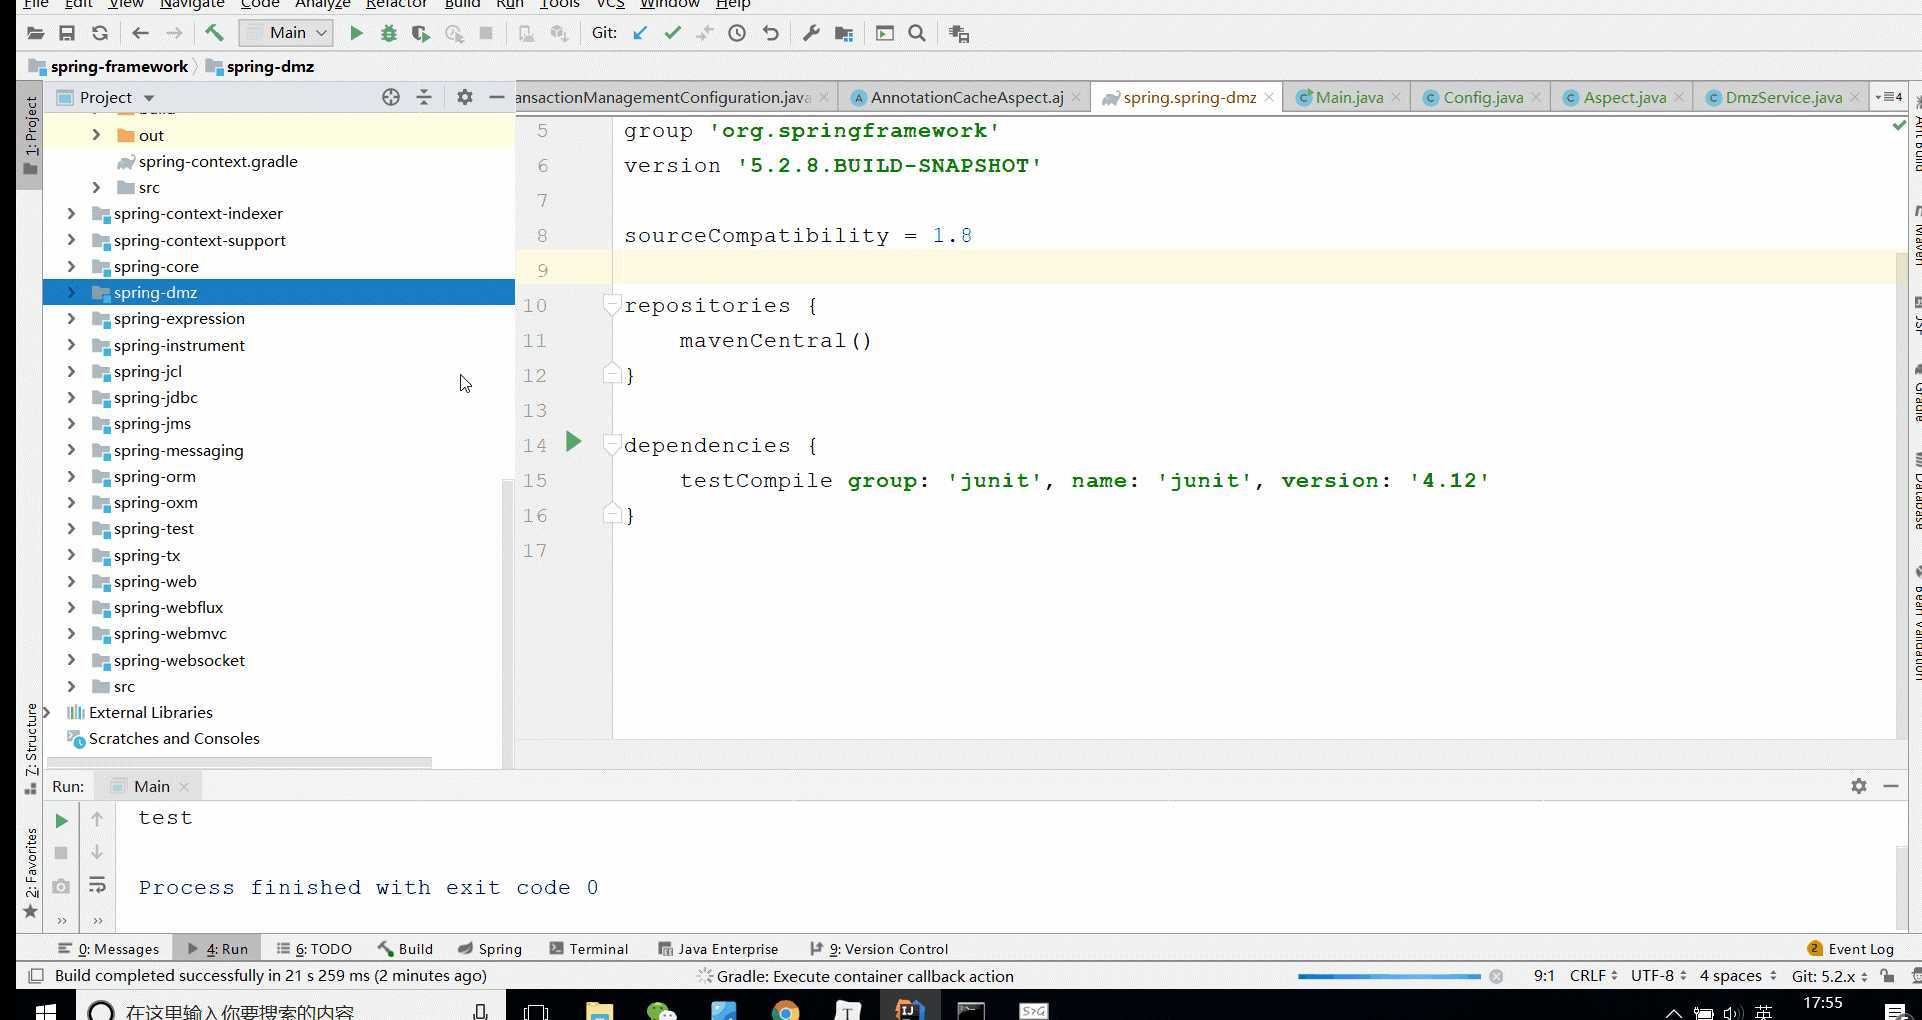Click the spring-dmz breadcrumb
Image resolution: width=1922 pixels, height=1020 pixels.
tap(260, 67)
